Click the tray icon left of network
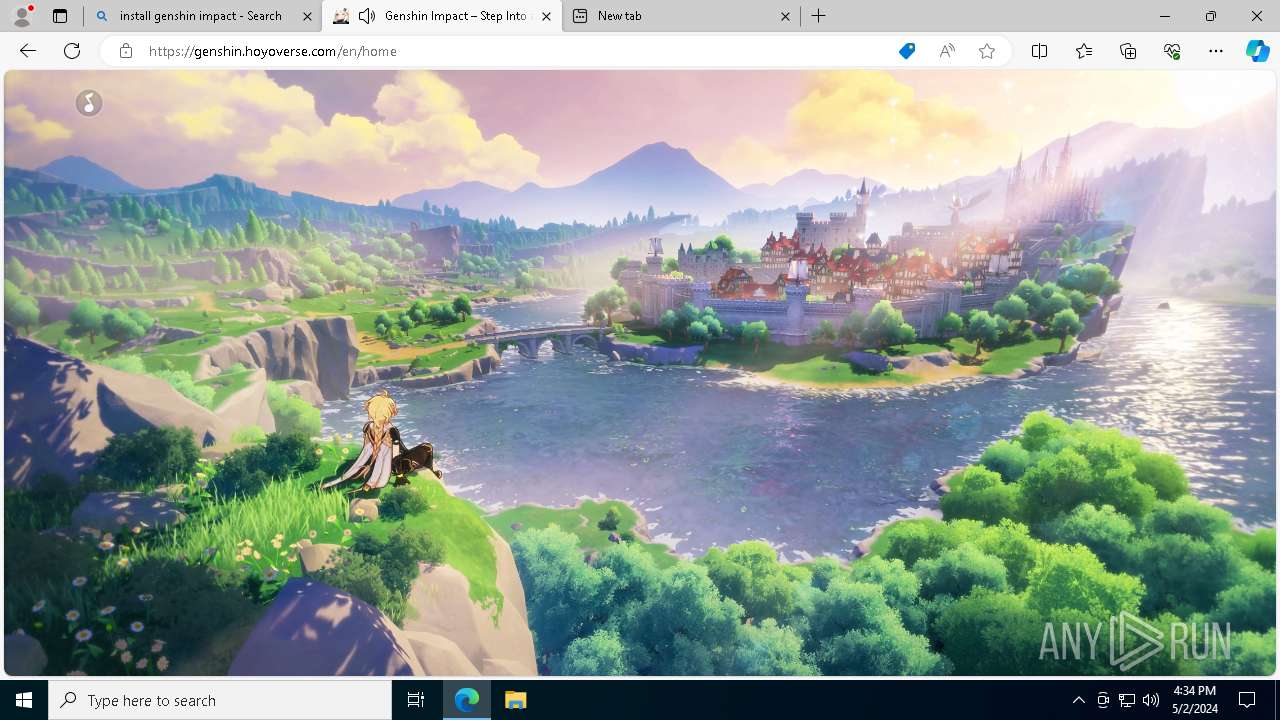The image size is (1280, 720). coord(1103,700)
